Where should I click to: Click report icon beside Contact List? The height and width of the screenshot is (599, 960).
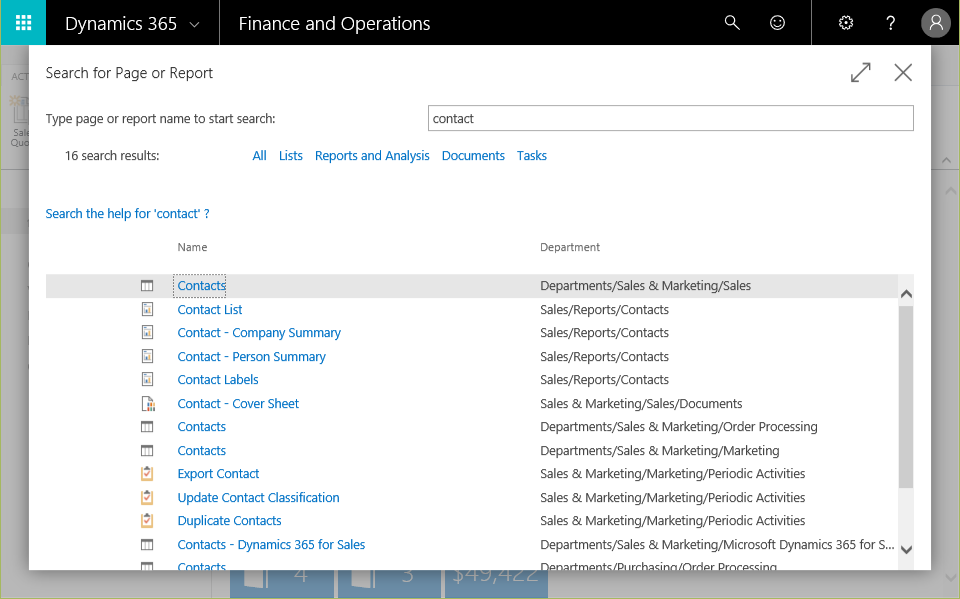click(147, 309)
